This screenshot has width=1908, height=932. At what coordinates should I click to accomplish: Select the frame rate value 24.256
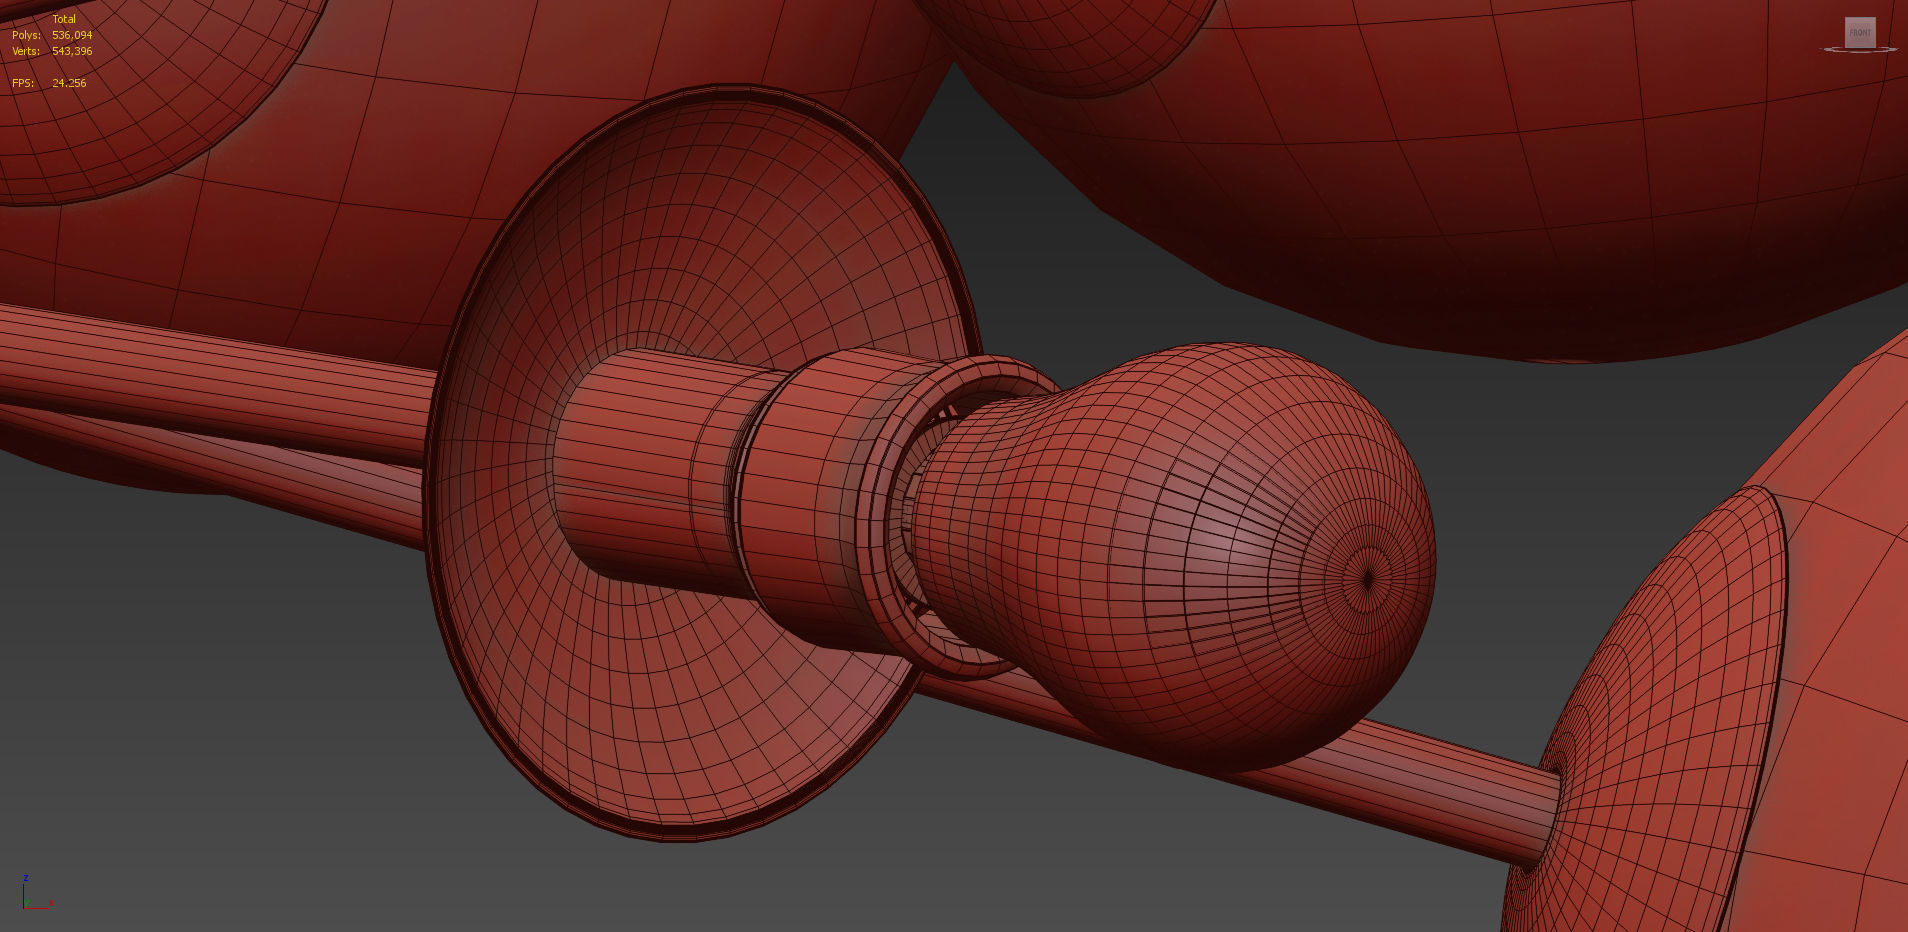click(x=69, y=83)
